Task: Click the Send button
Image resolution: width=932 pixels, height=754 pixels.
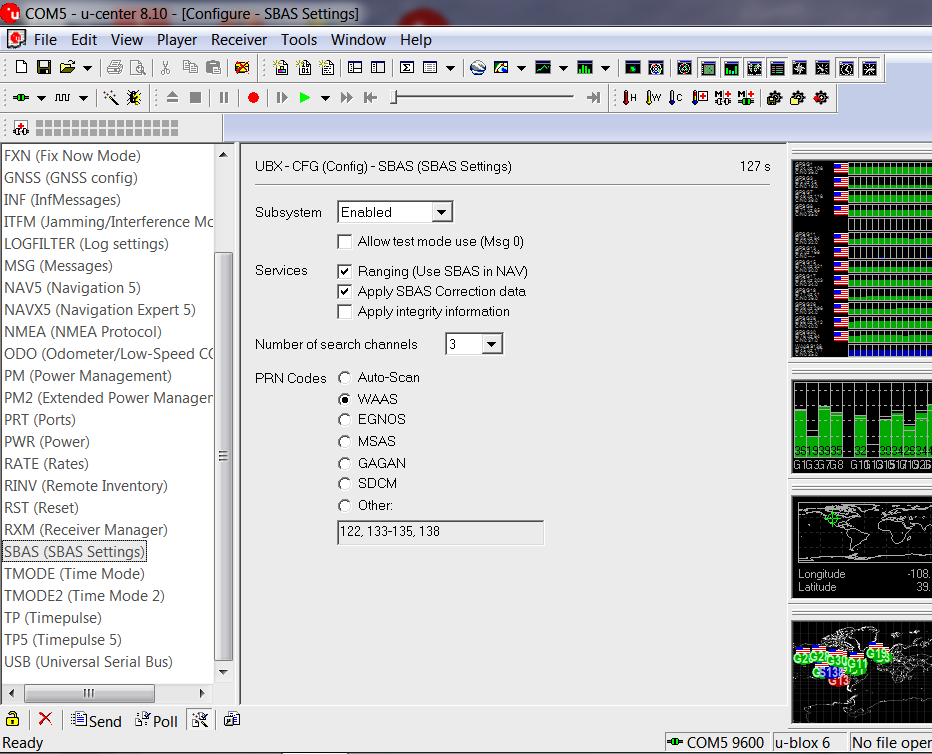Action: [96, 721]
